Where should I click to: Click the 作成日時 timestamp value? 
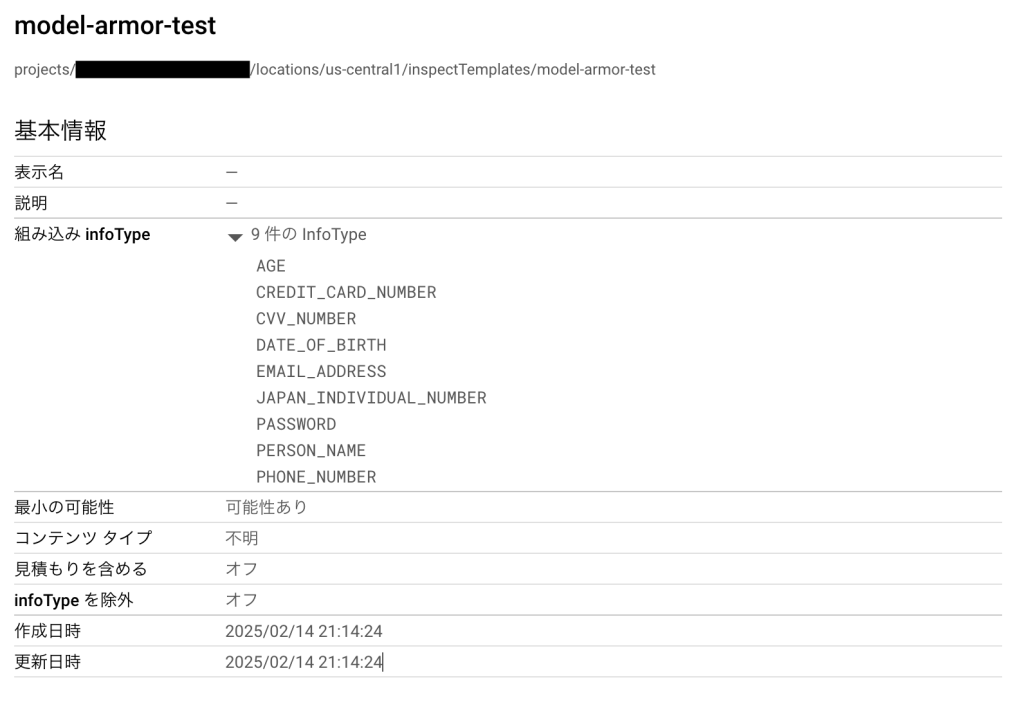coord(304,631)
